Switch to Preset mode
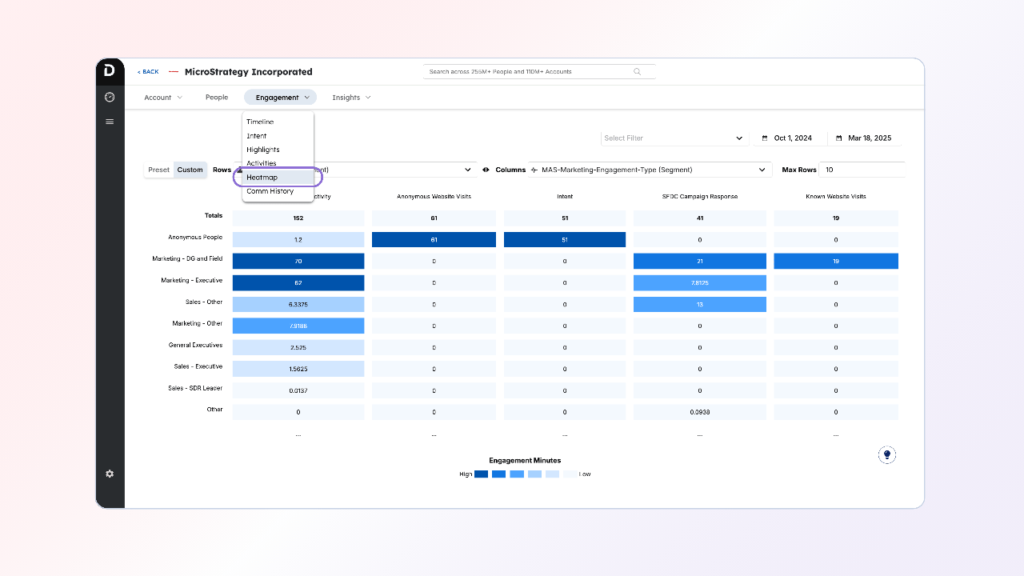 click(159, 170)
